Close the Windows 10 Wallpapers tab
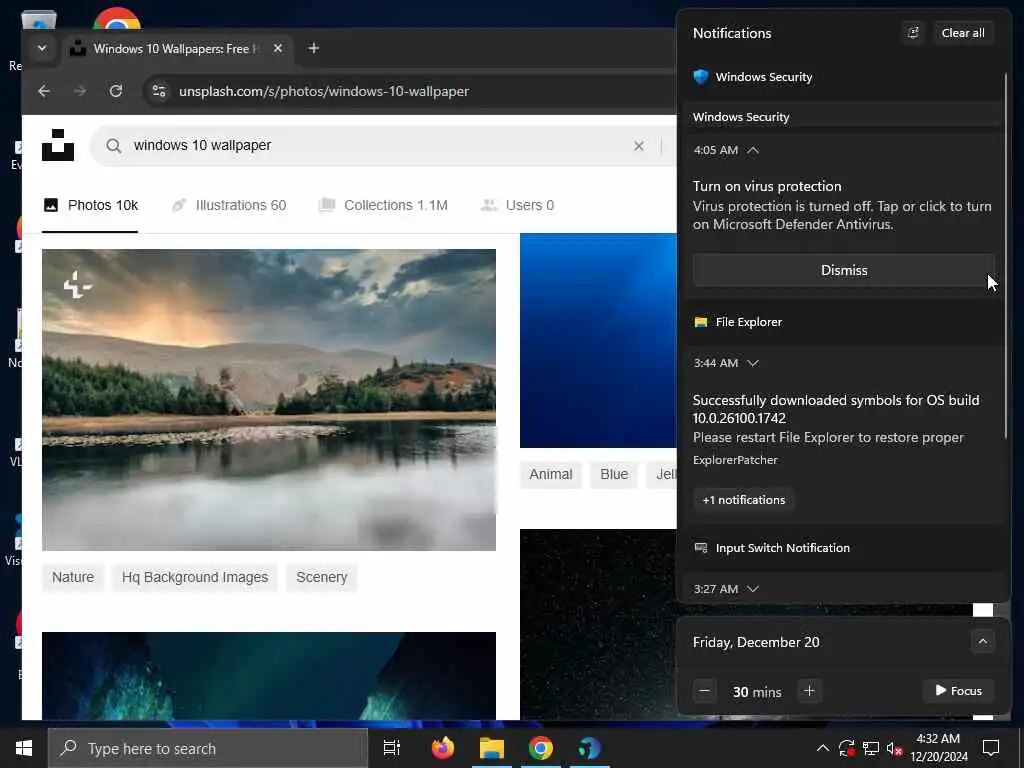The image size is (1024, 768). click(278, 48)
